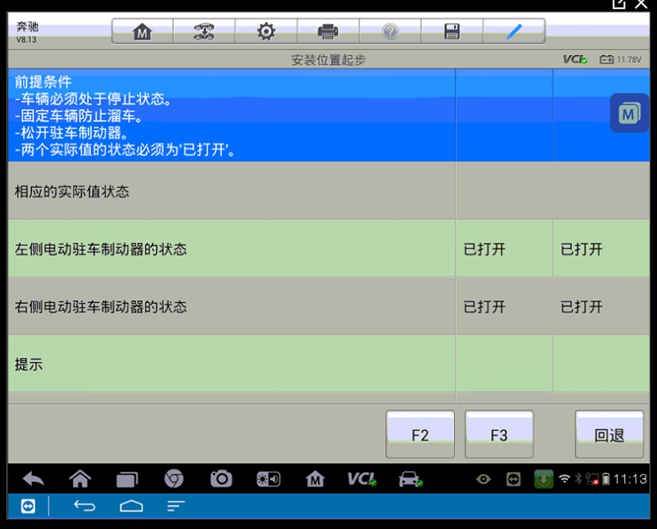Image resolution: width=657 pixels, height=529 pixels.
Task: Tap the VCI shortcut in navigation bar
Action: [x=362, y=479]
